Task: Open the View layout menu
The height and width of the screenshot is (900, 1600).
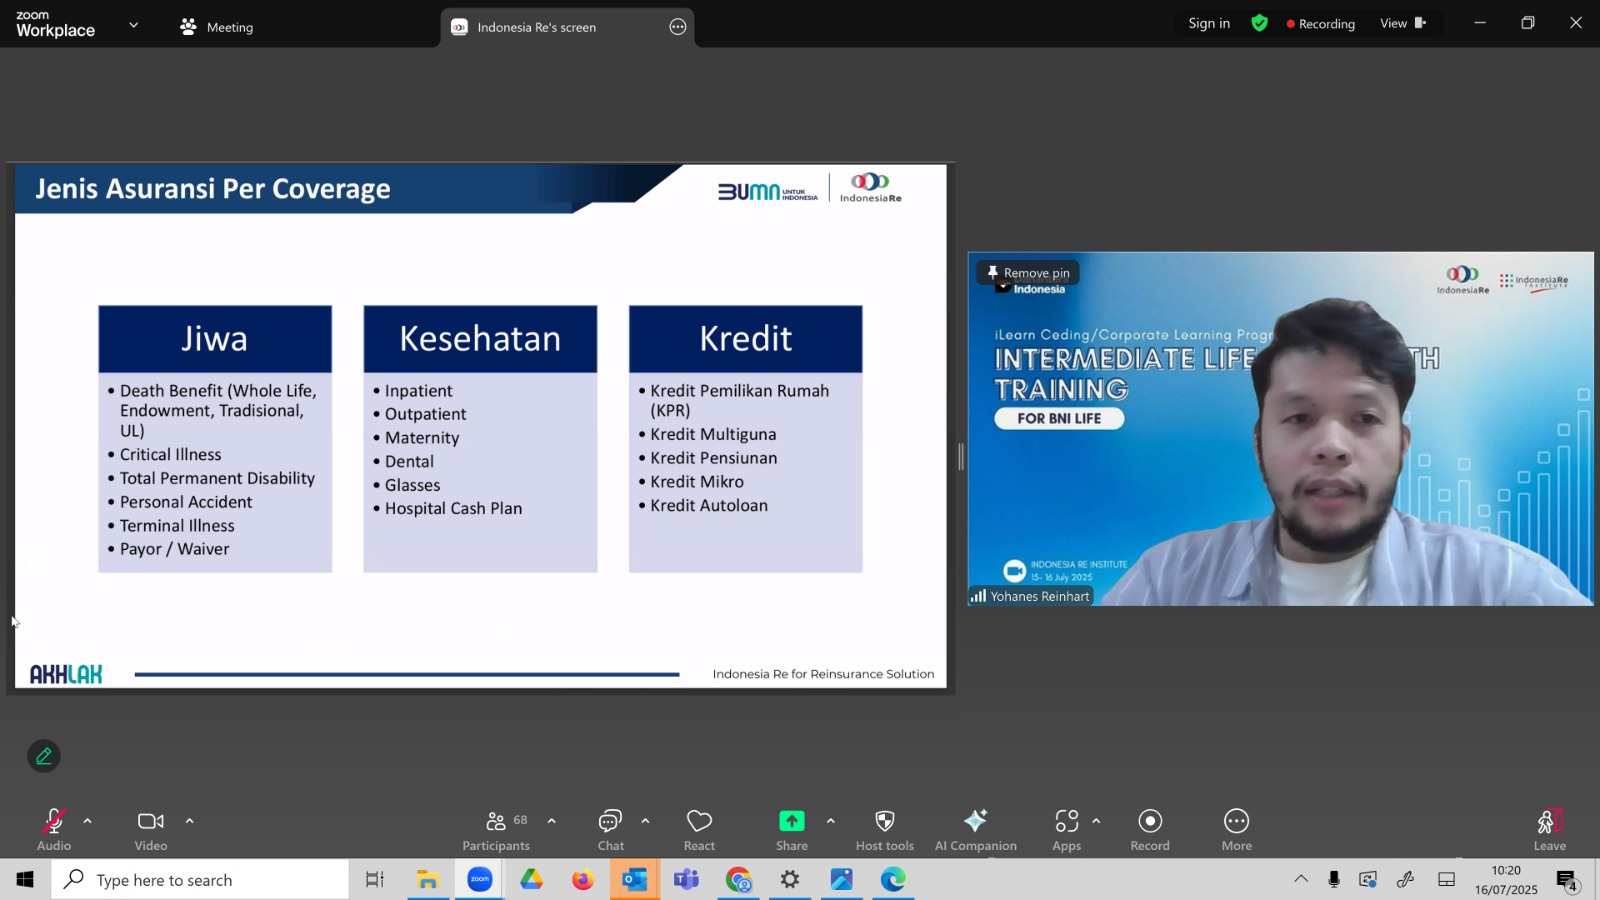Action: coord(1403,23)
